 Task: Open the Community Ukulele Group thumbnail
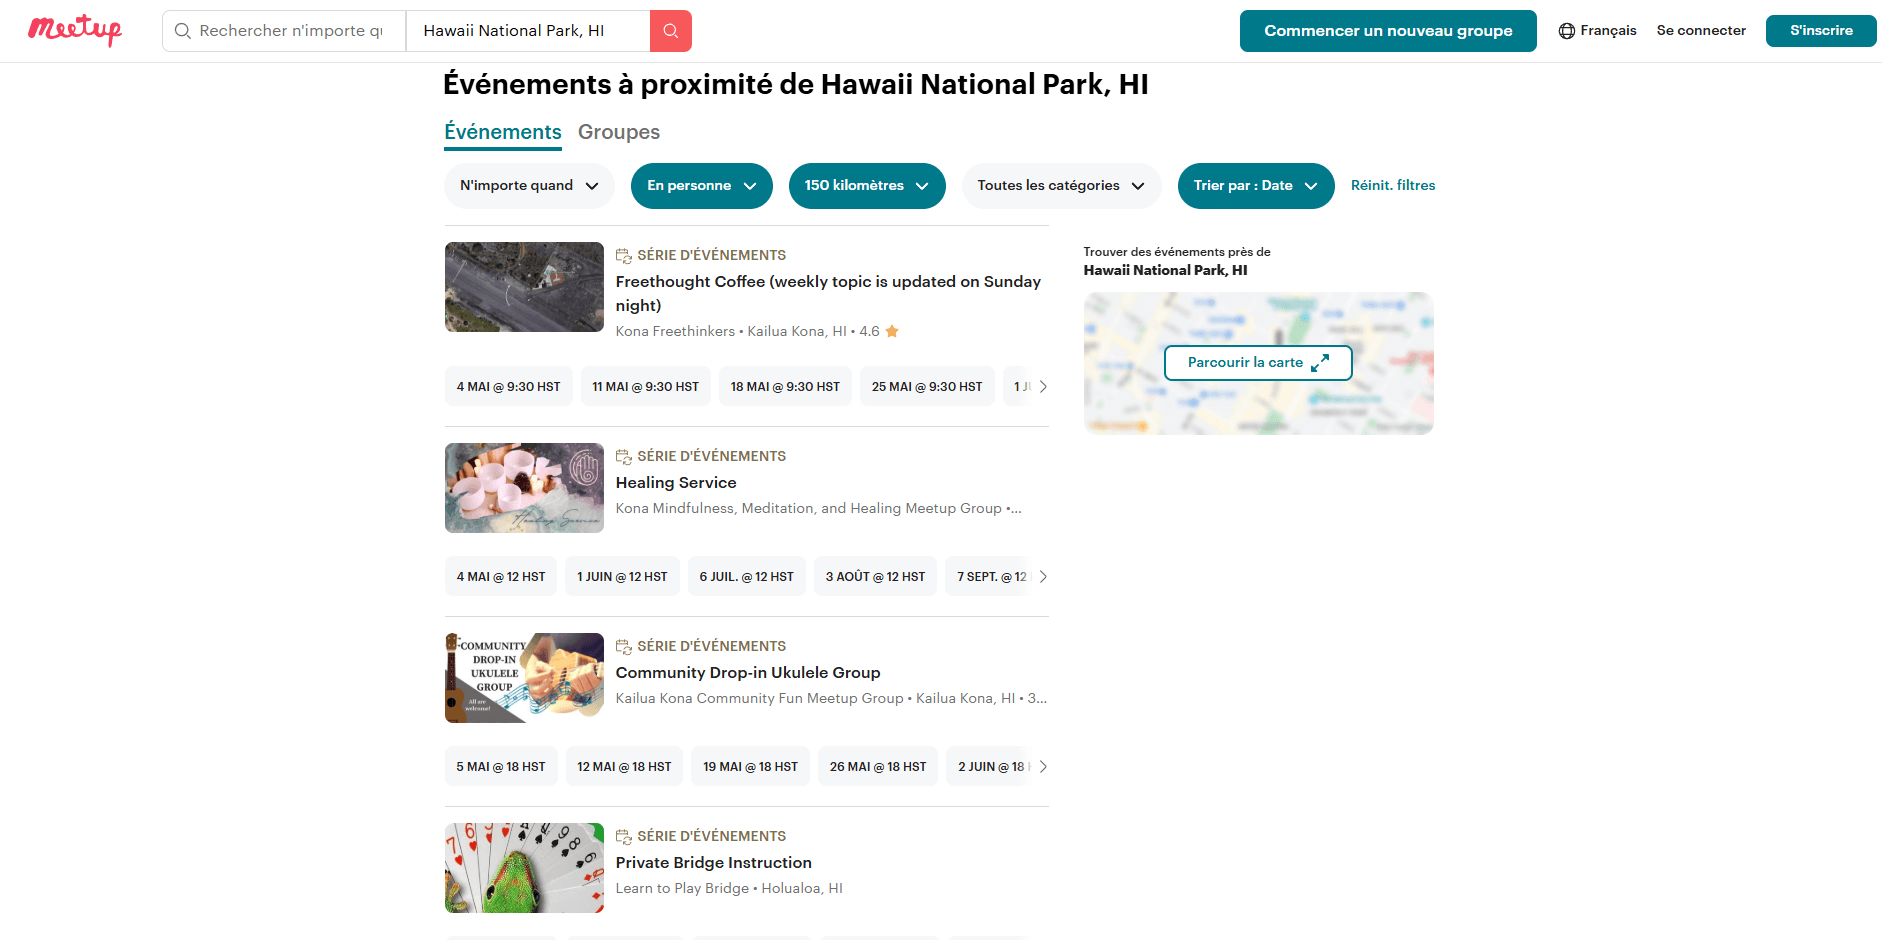tap(524, 678)
